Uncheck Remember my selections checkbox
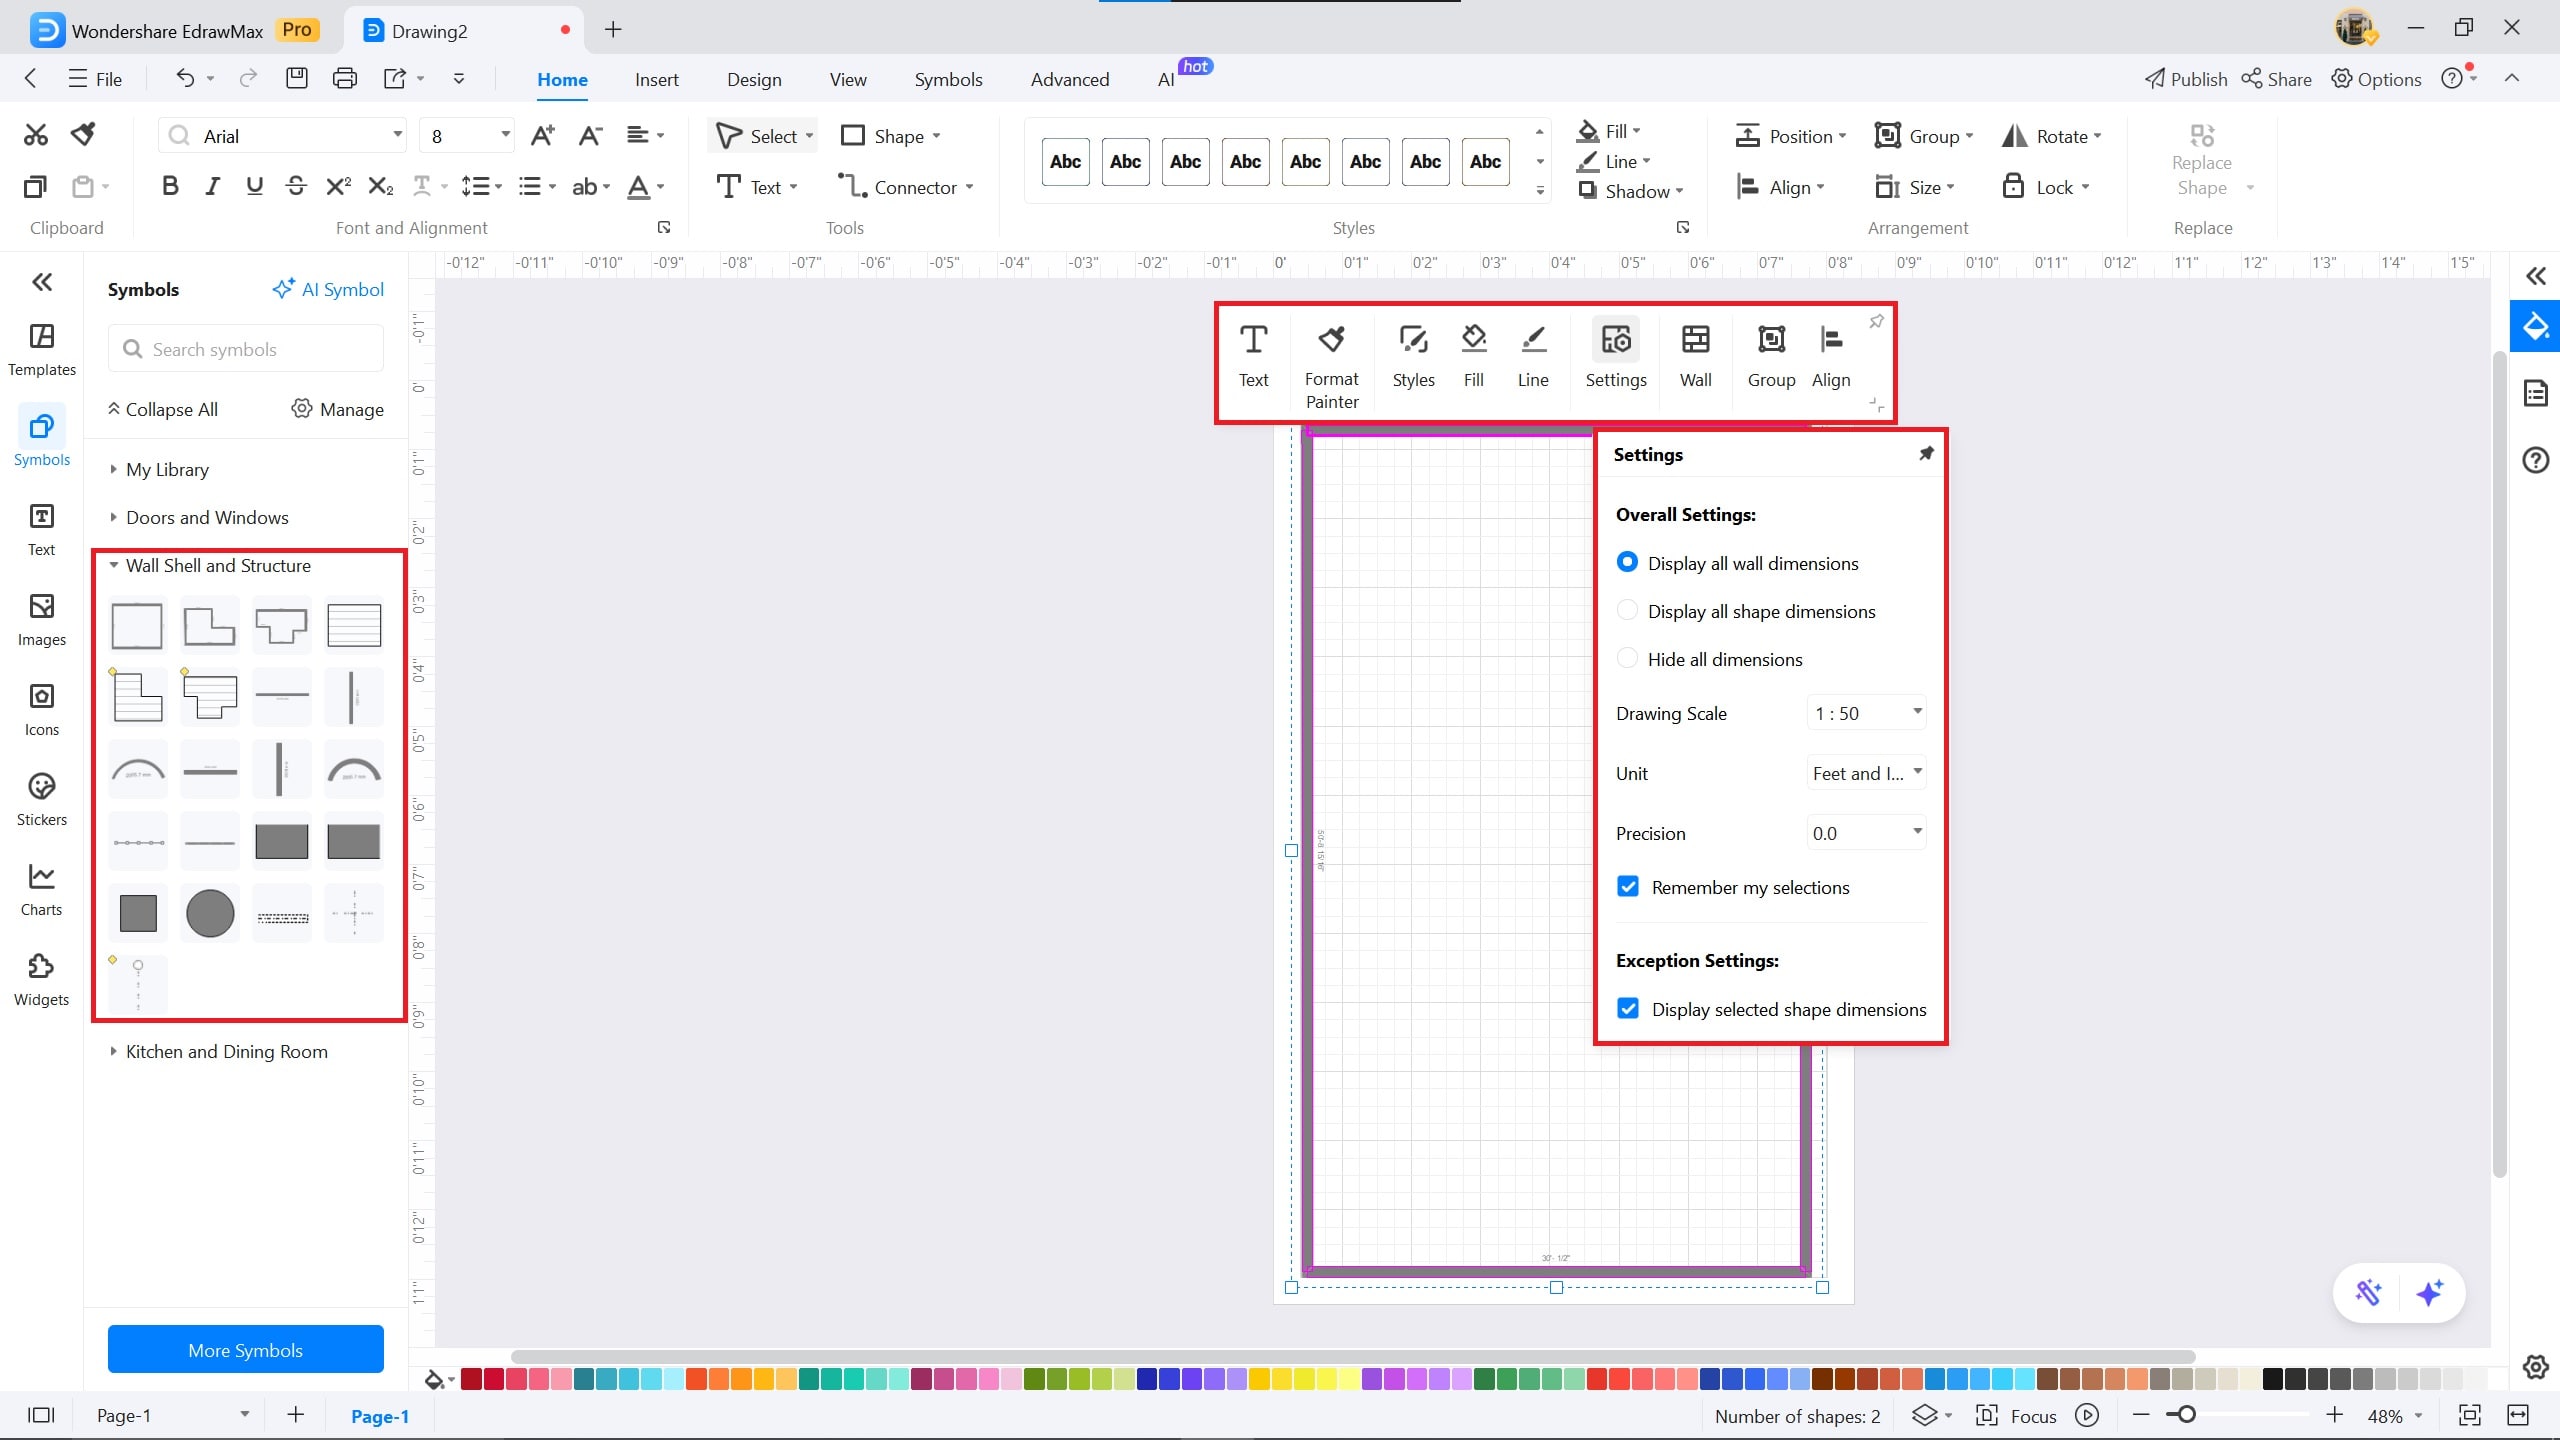This screenshot has width=2560, height=1440. (x=1628, y=887)
